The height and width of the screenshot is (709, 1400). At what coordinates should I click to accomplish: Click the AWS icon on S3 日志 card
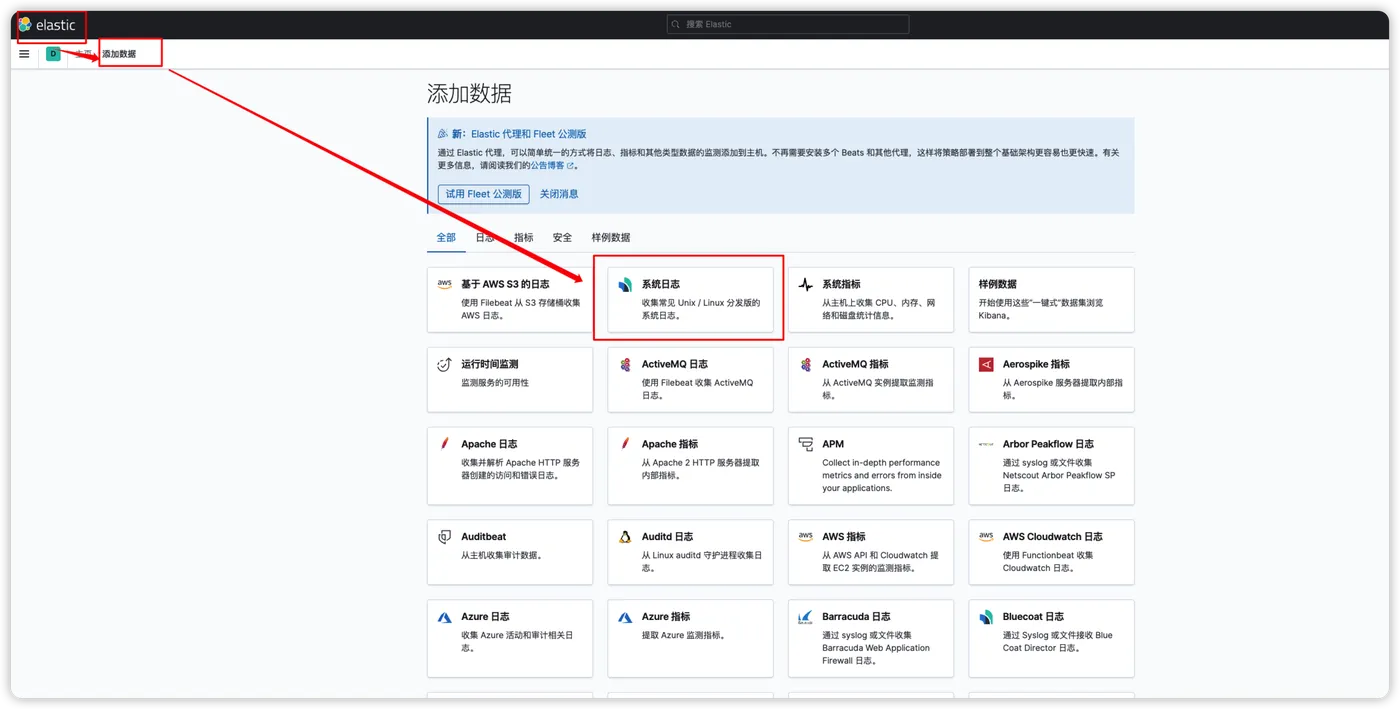pyautogui.click(x=445, y=284)
